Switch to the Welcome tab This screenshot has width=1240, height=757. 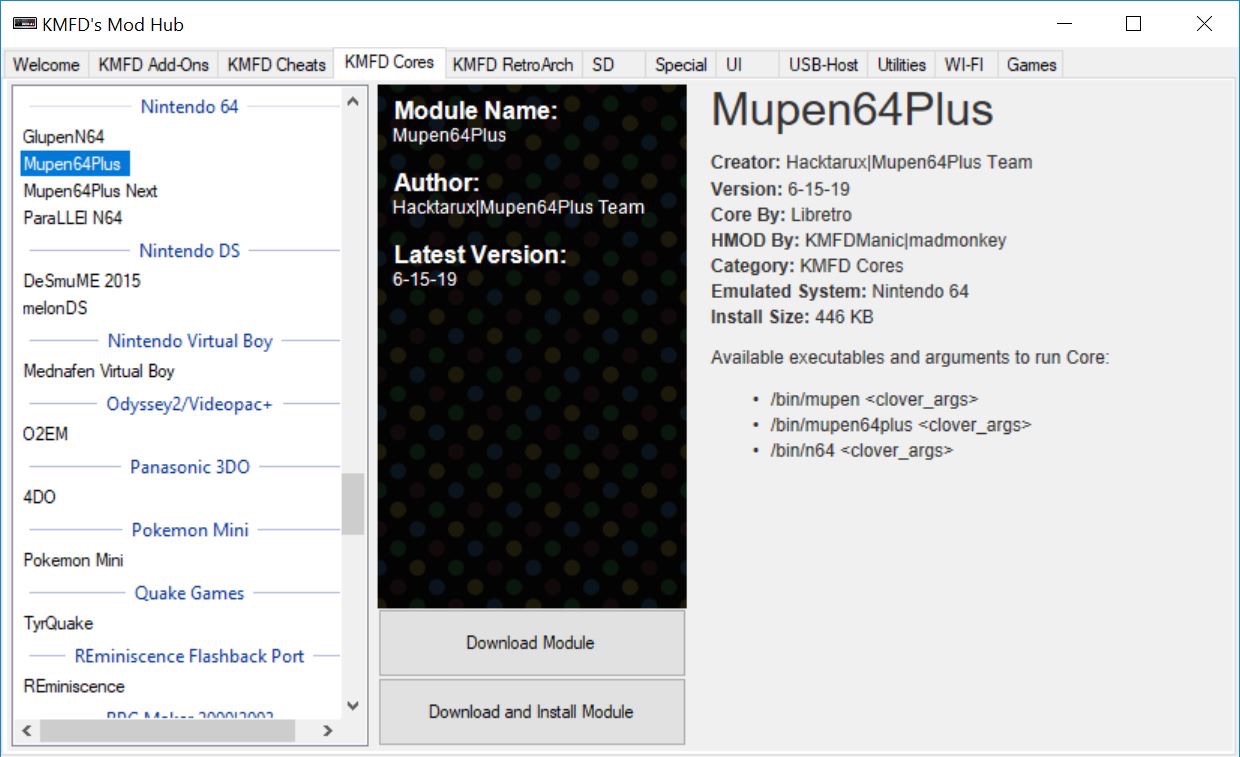point(46,65)
